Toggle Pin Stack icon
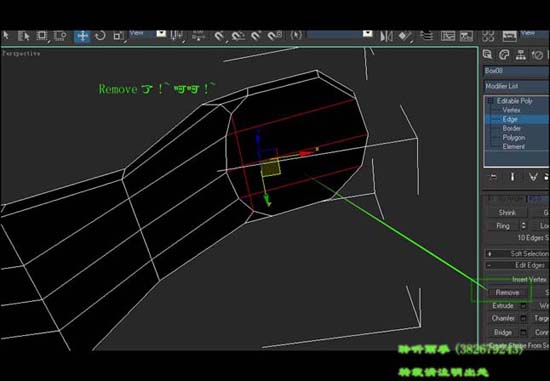The height and width of the screenshot is (381, 550). pos(494,177)
